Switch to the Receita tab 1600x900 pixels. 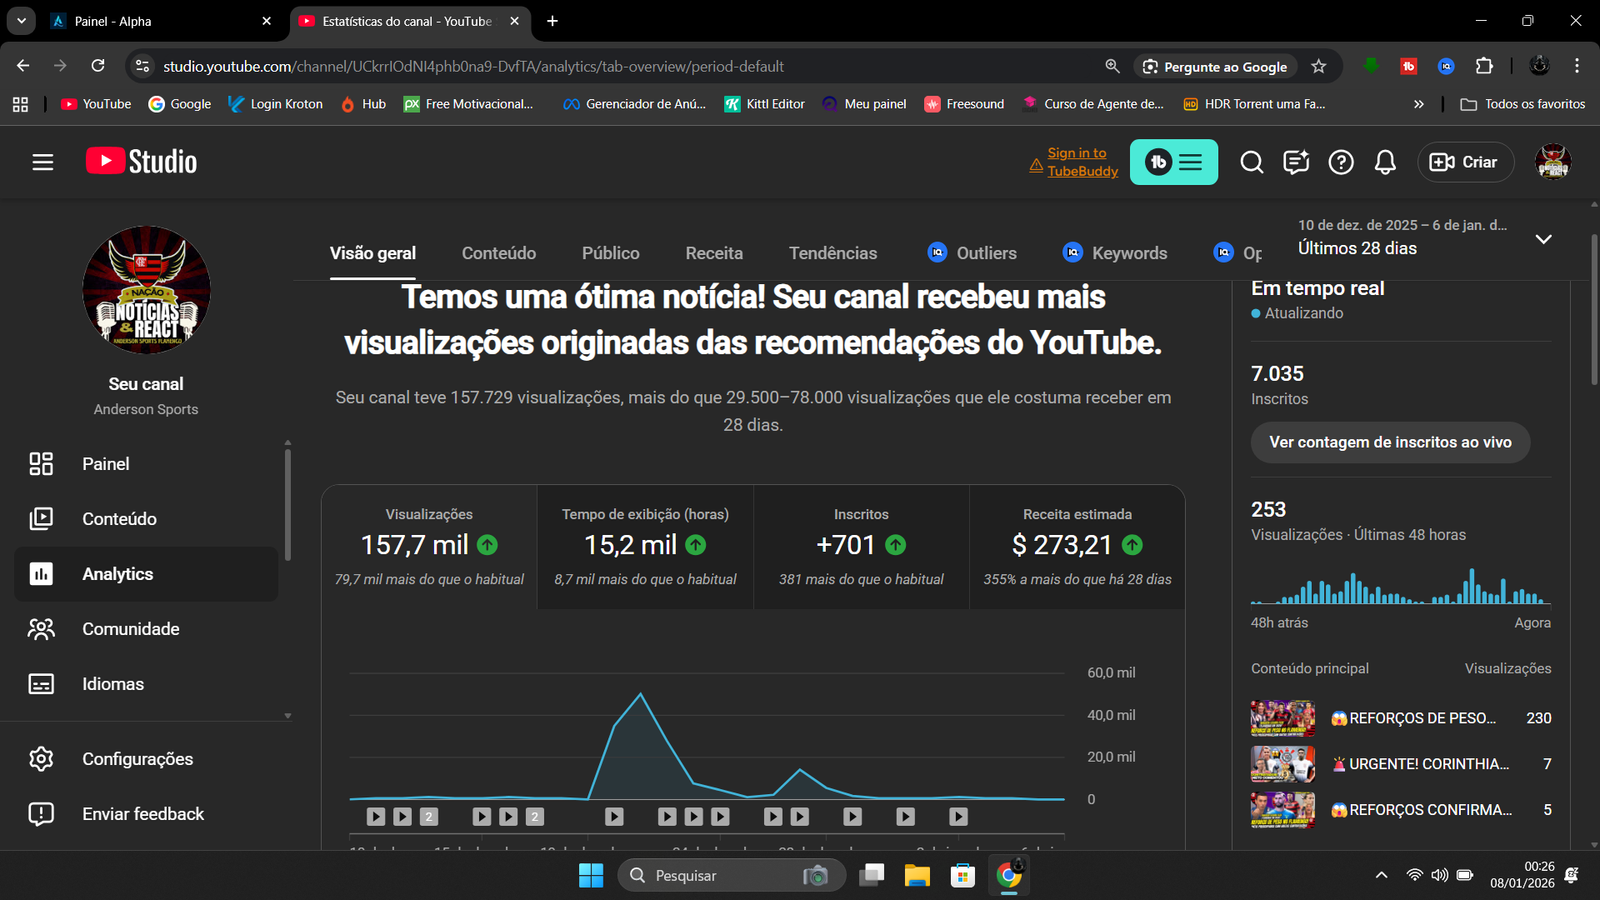(714, 253)
